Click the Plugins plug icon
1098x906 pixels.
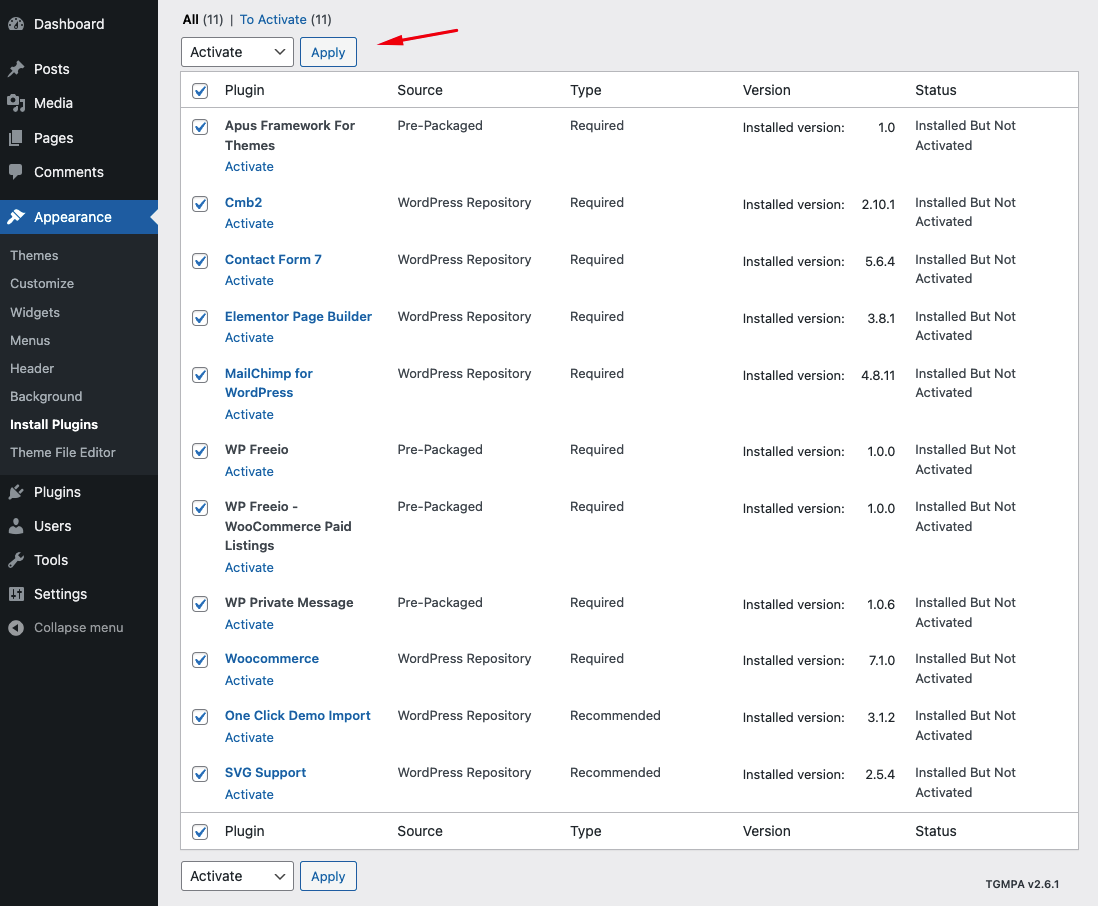[x=16, y=492]
